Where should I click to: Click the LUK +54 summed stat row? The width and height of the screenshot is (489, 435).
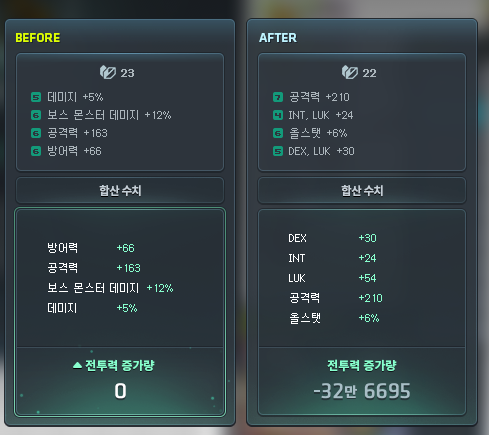332,278
